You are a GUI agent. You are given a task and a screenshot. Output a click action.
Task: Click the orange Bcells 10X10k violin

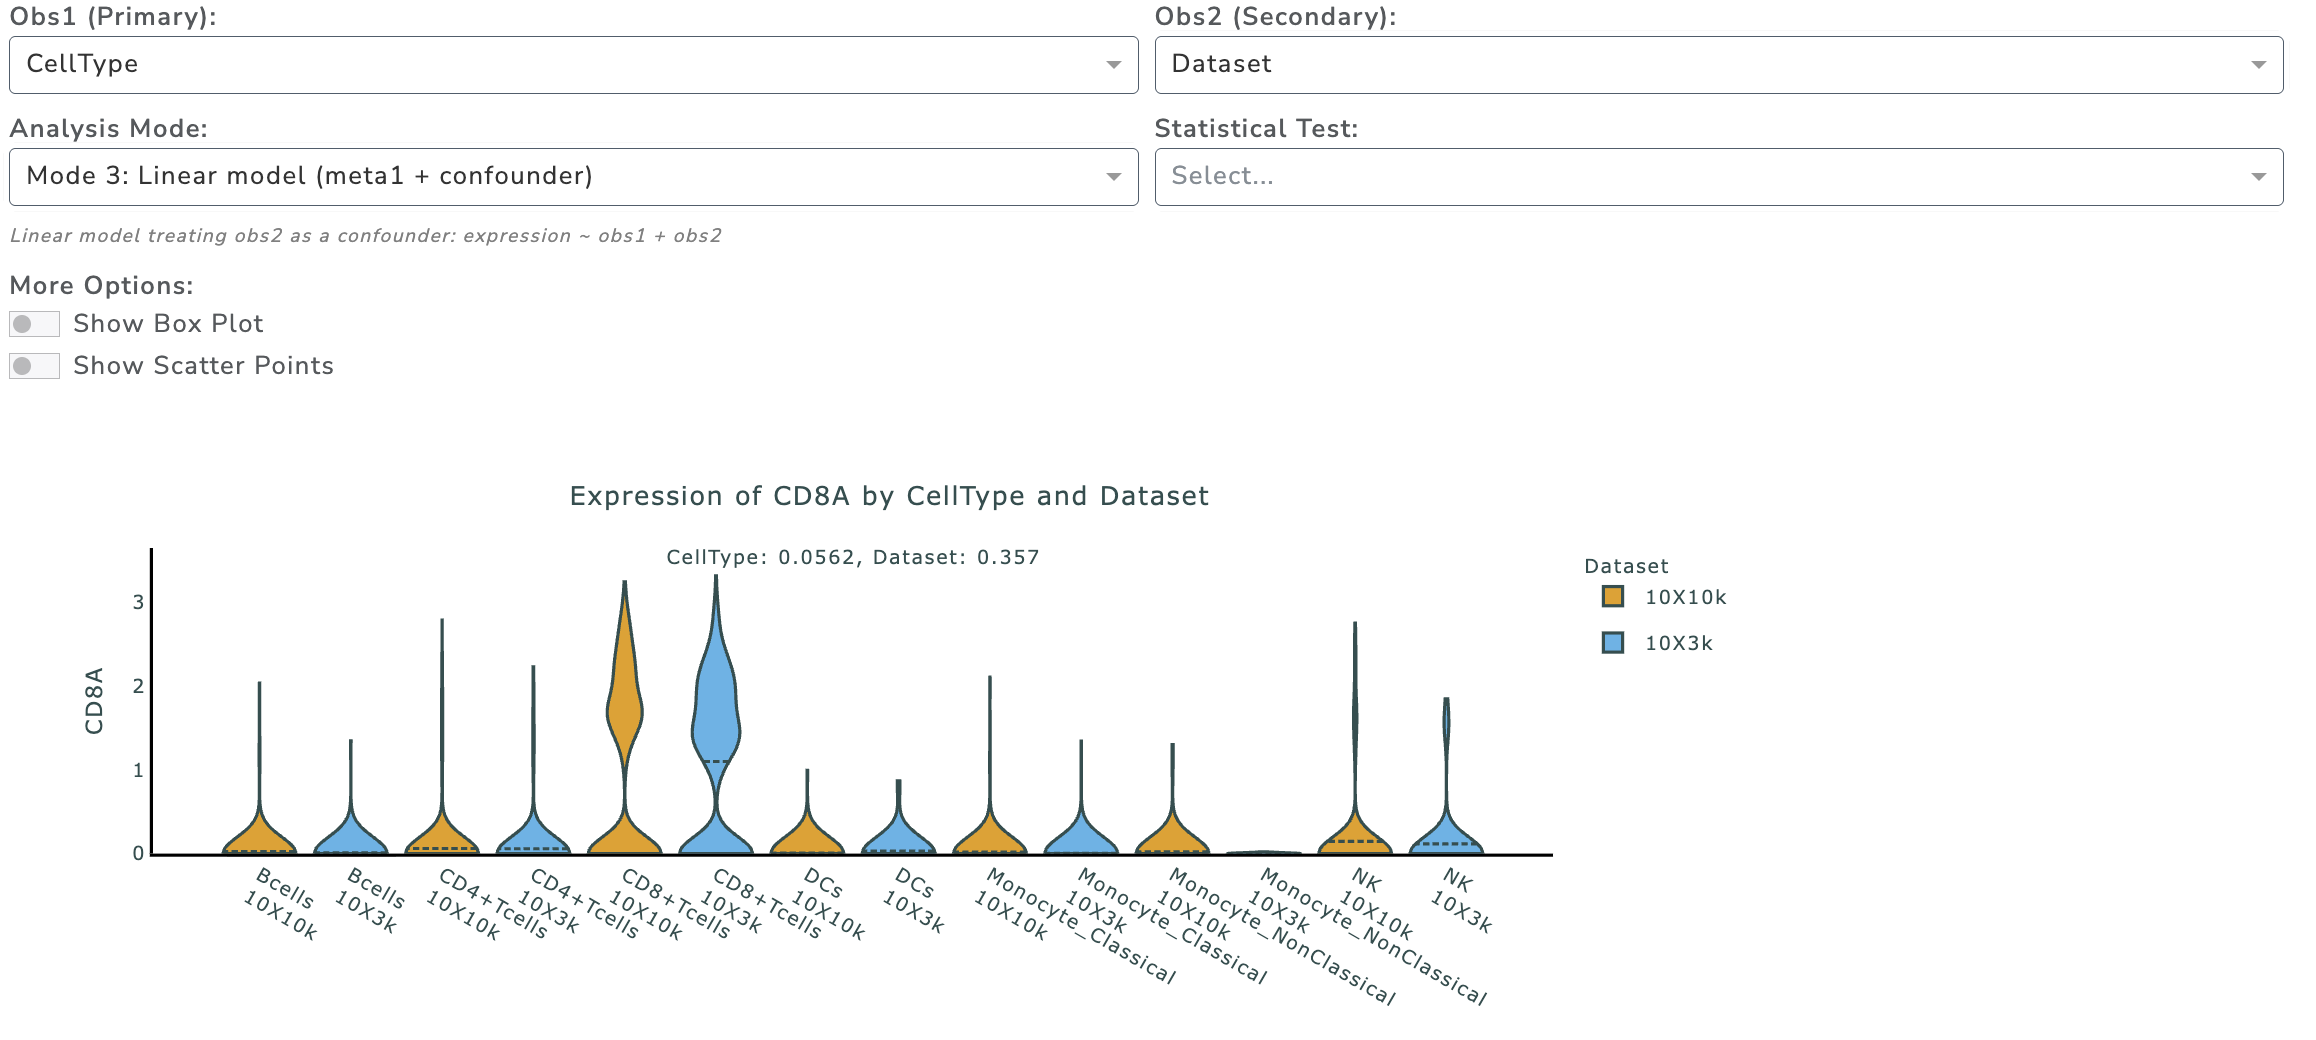[259, 835]
